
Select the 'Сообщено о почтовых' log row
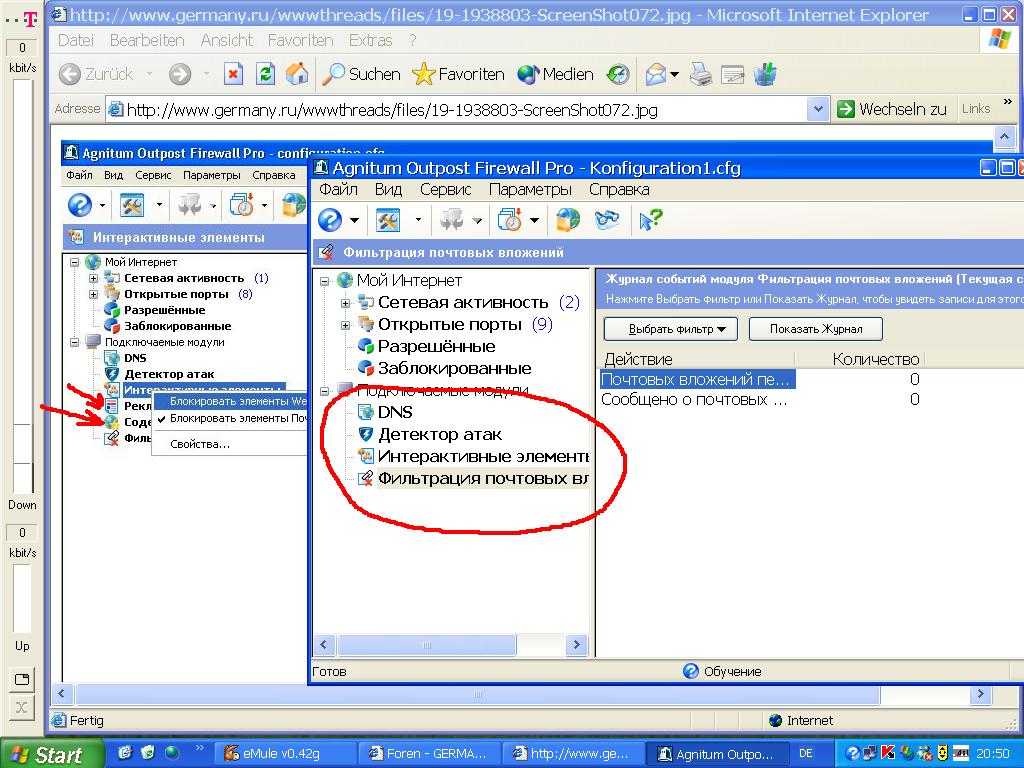694,400
